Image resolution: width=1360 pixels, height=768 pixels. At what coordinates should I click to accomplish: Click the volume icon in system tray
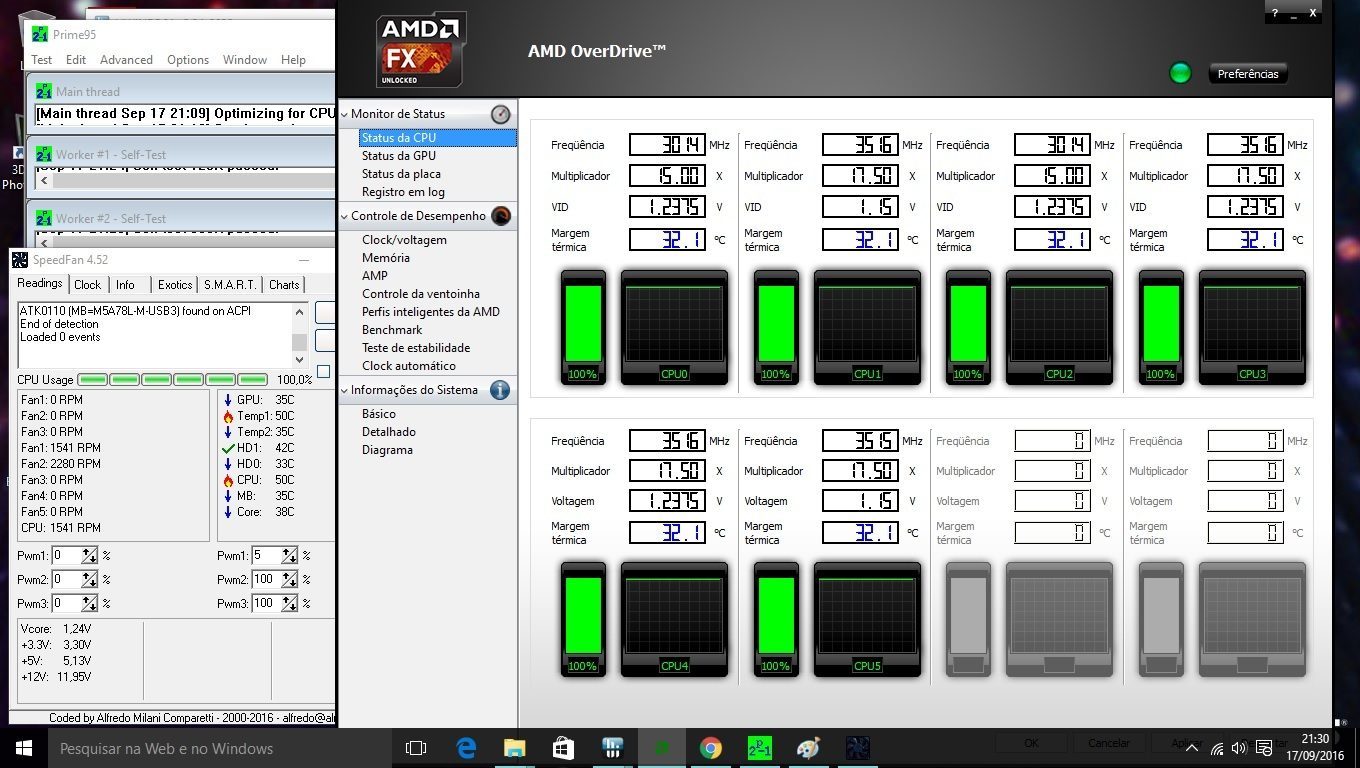[x=1239, y=748]
